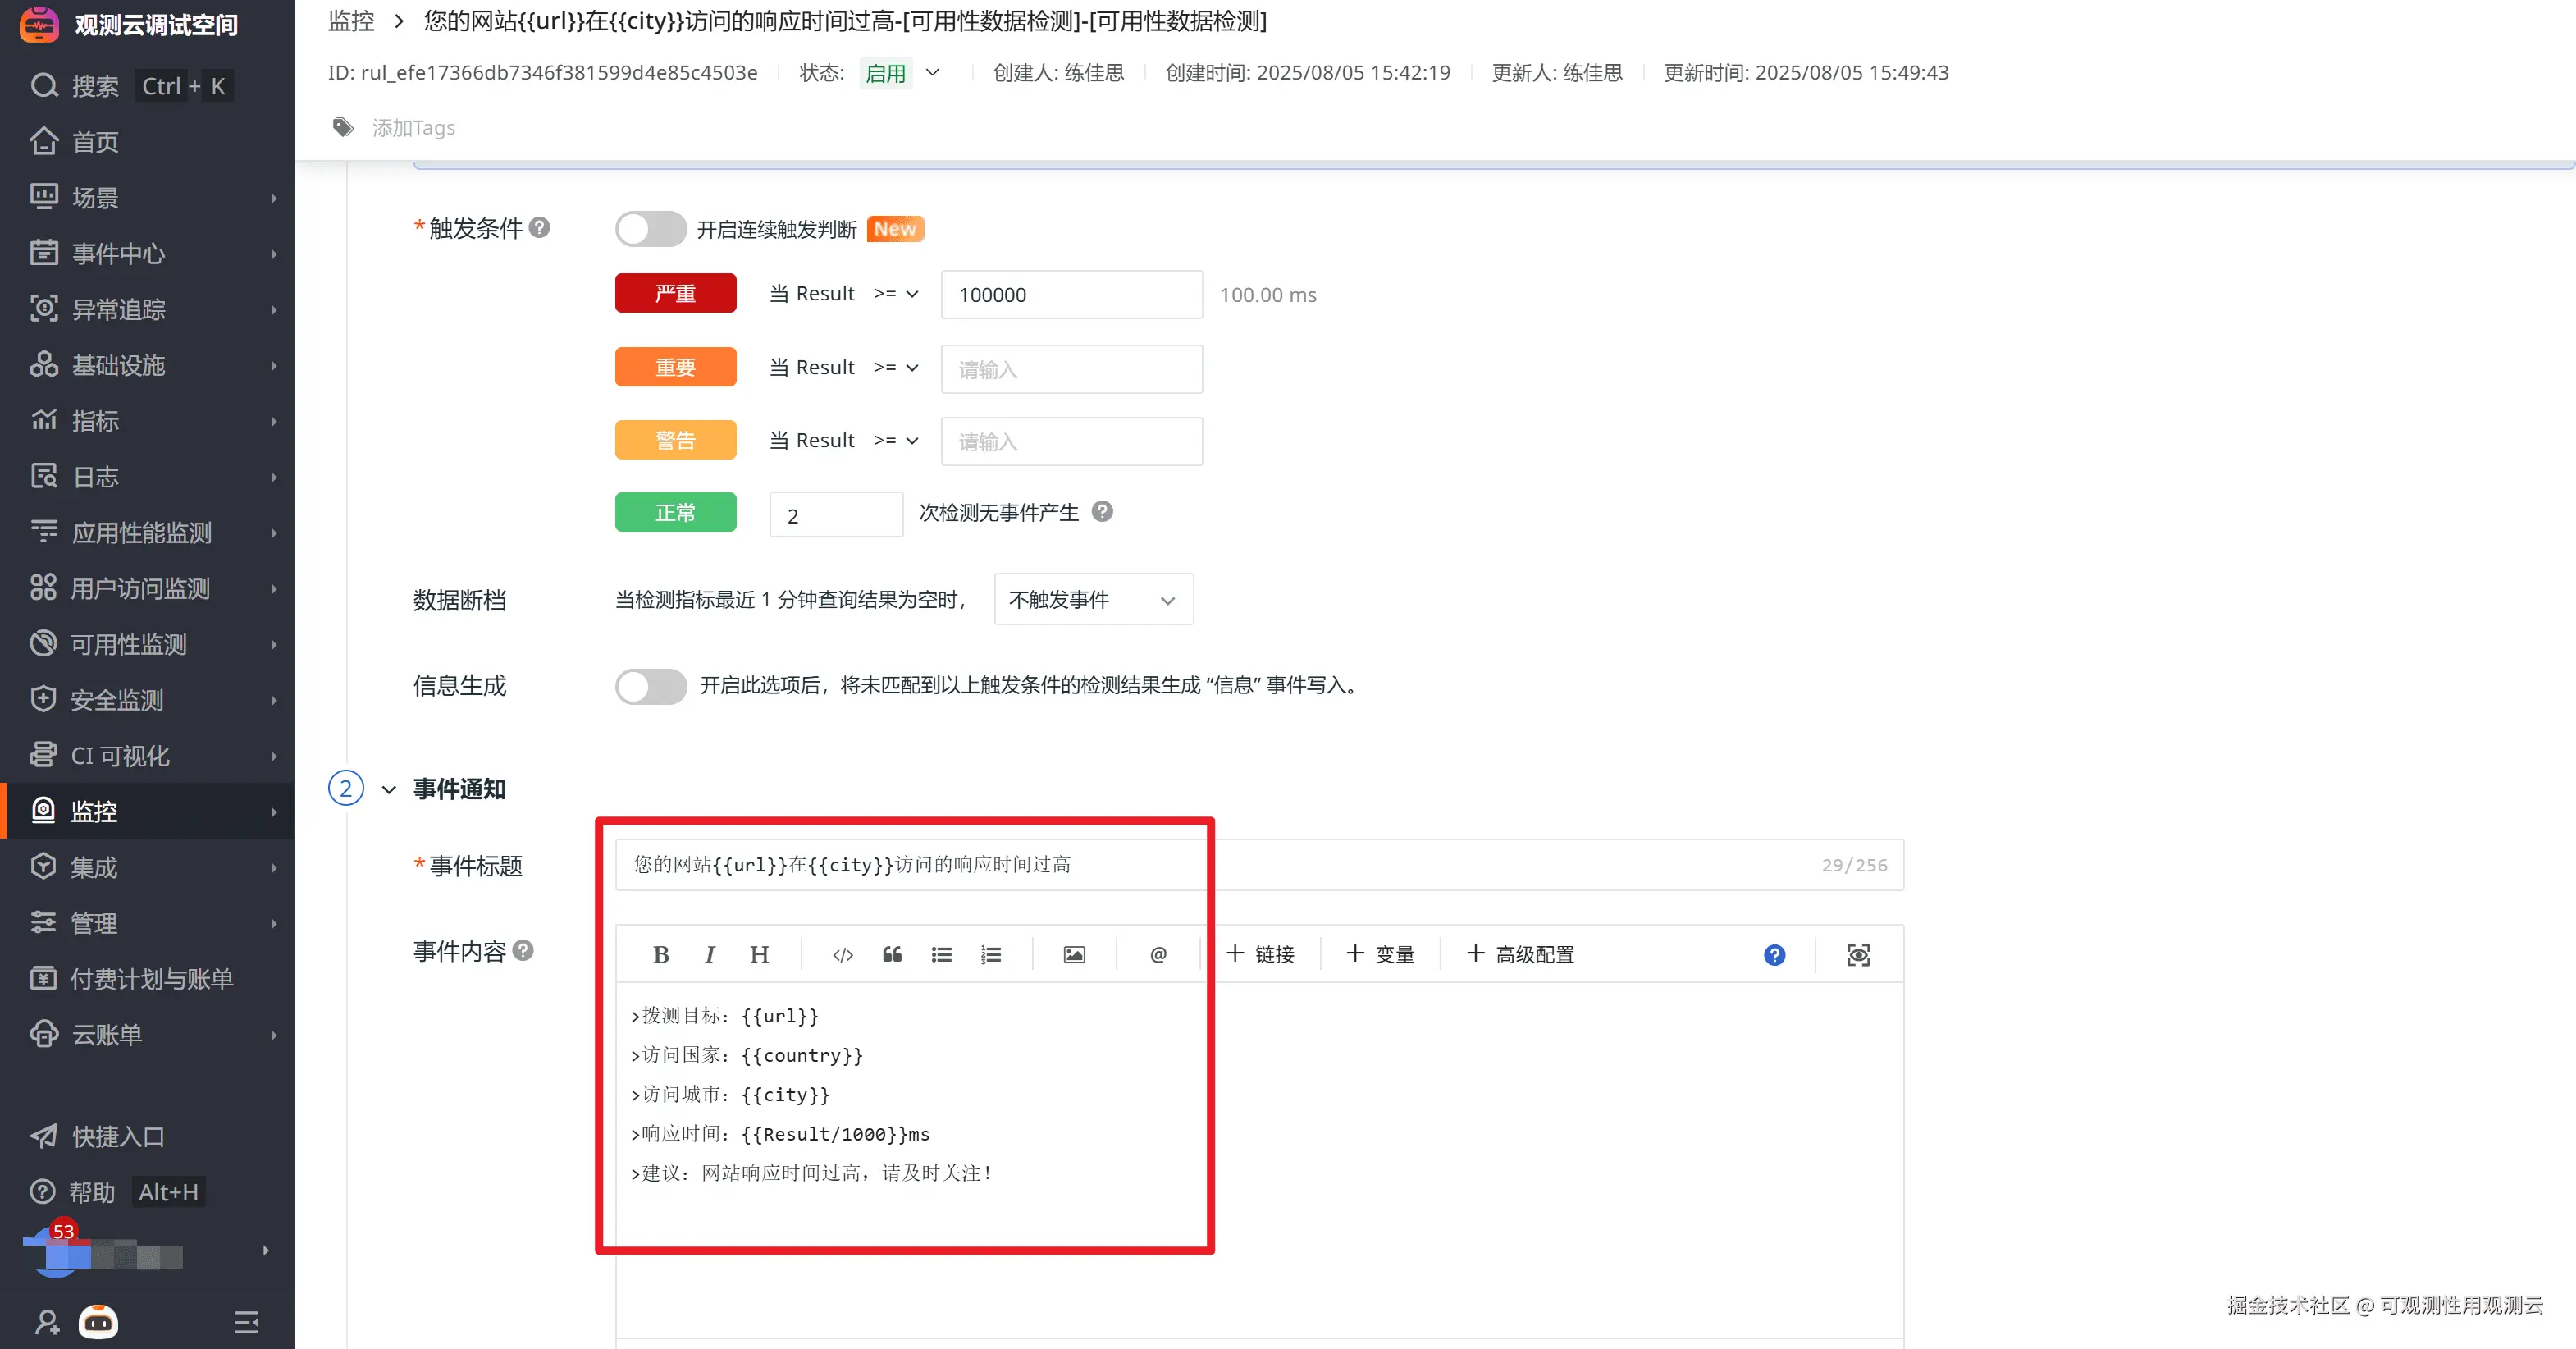The height and width of the screenshot is (1349, 2576).
Task: Insert a code block via code icon
Action: point(842,955)
